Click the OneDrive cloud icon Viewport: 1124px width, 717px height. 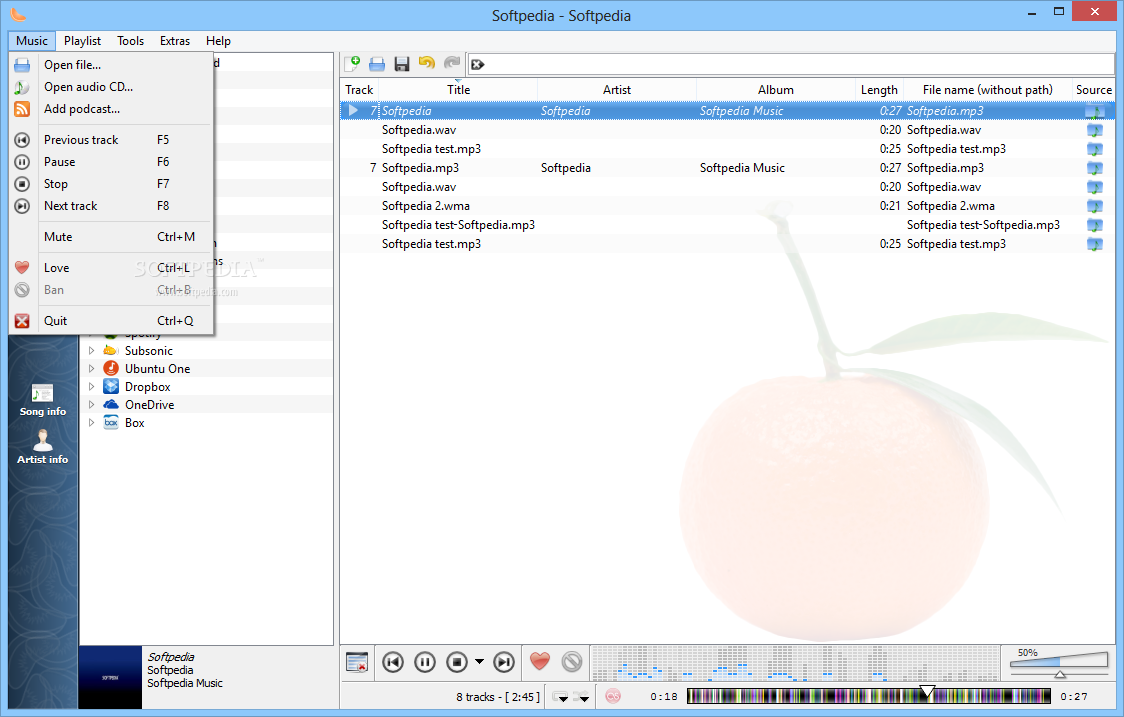110,404
